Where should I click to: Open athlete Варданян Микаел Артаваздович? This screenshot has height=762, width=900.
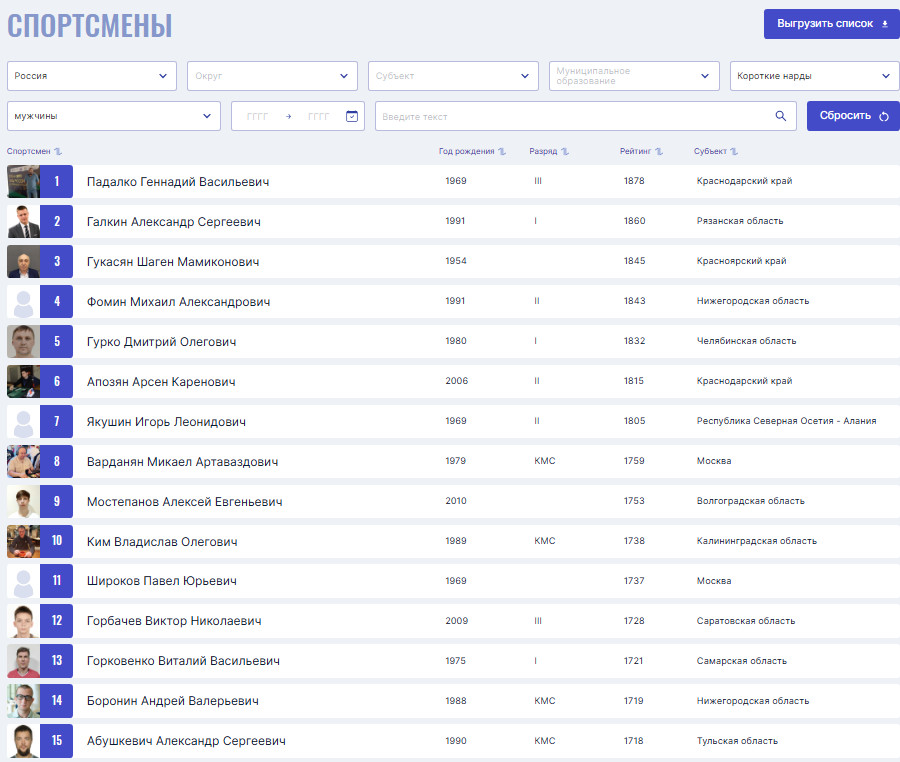click(x=183, y=462)
